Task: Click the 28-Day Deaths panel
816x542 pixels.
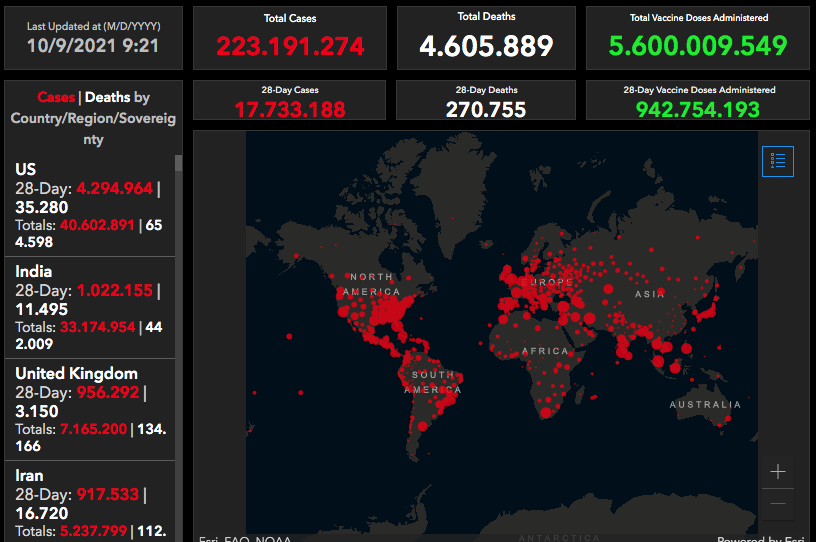Action: coord(486,101)
